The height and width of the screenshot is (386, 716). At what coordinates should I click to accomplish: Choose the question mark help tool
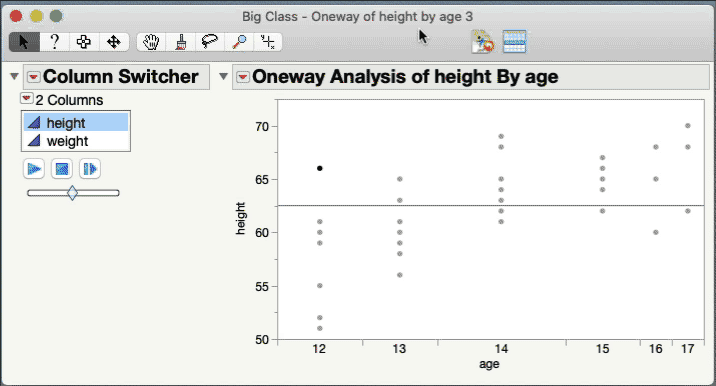[x=55, y=42]
